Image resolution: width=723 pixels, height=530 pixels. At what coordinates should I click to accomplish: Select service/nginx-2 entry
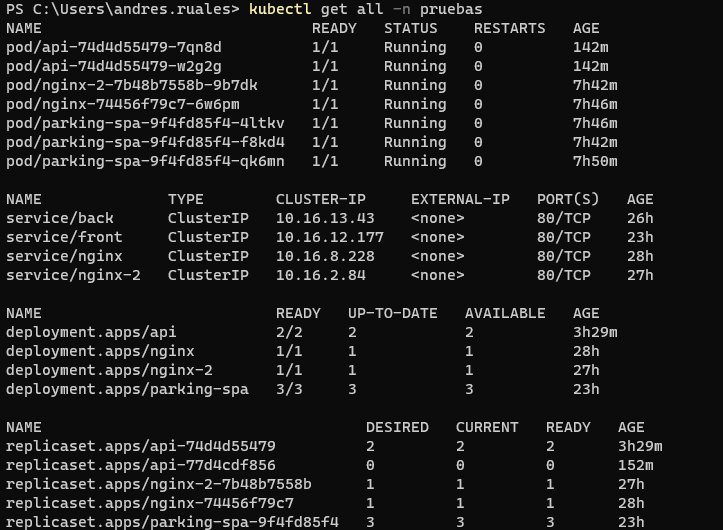click(73, 274)
